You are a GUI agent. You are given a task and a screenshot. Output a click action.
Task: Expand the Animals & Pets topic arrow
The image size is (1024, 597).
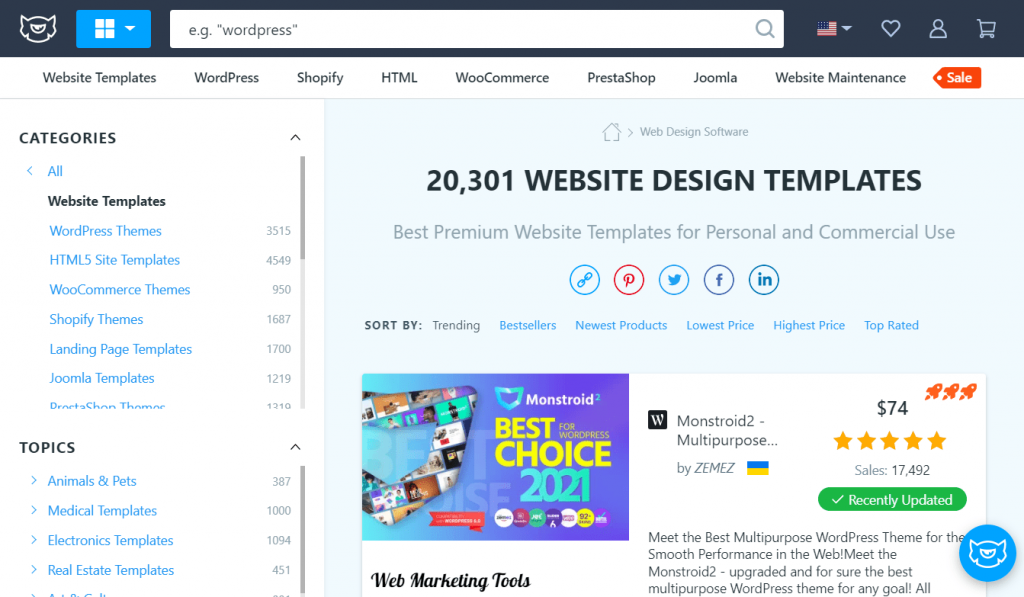click(34, 480)
